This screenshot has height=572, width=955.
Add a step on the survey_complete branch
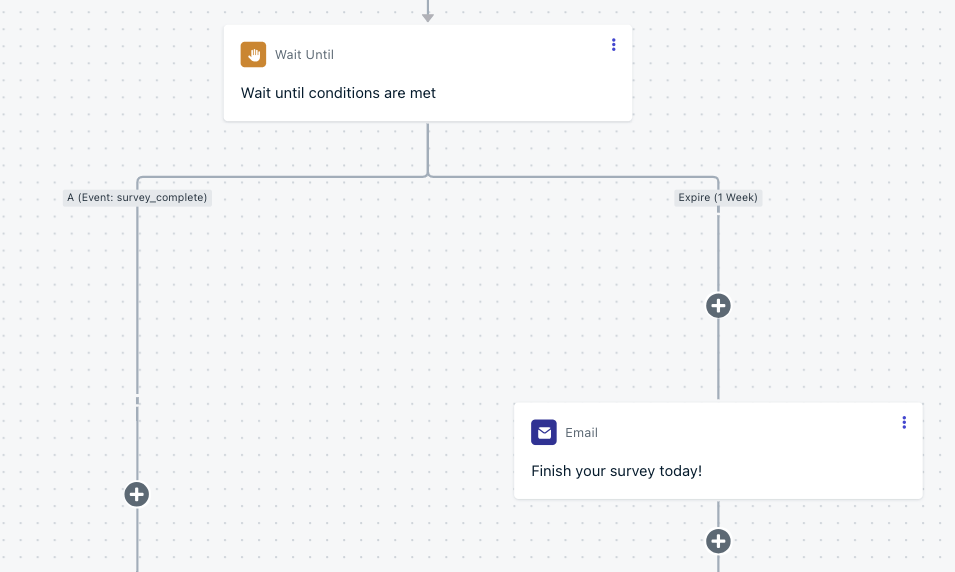coord(136,494)
